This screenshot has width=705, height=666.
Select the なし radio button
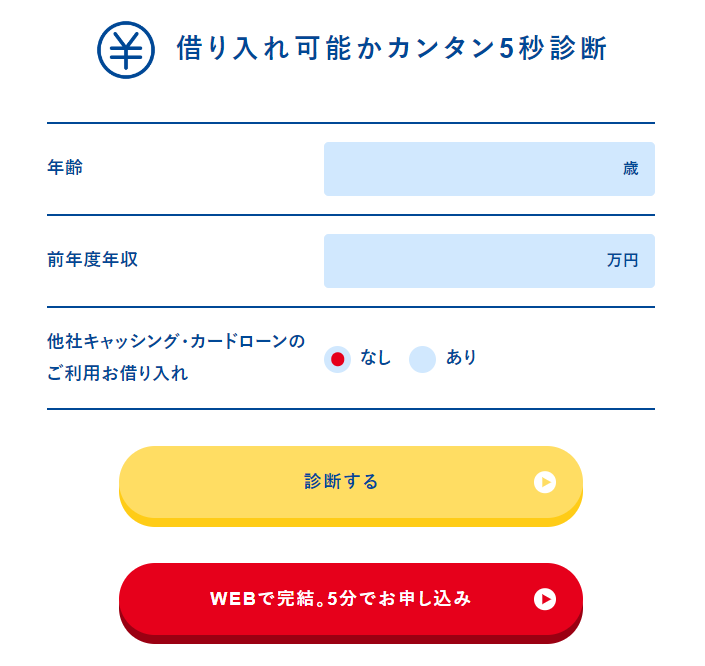[x=337, y=359]
